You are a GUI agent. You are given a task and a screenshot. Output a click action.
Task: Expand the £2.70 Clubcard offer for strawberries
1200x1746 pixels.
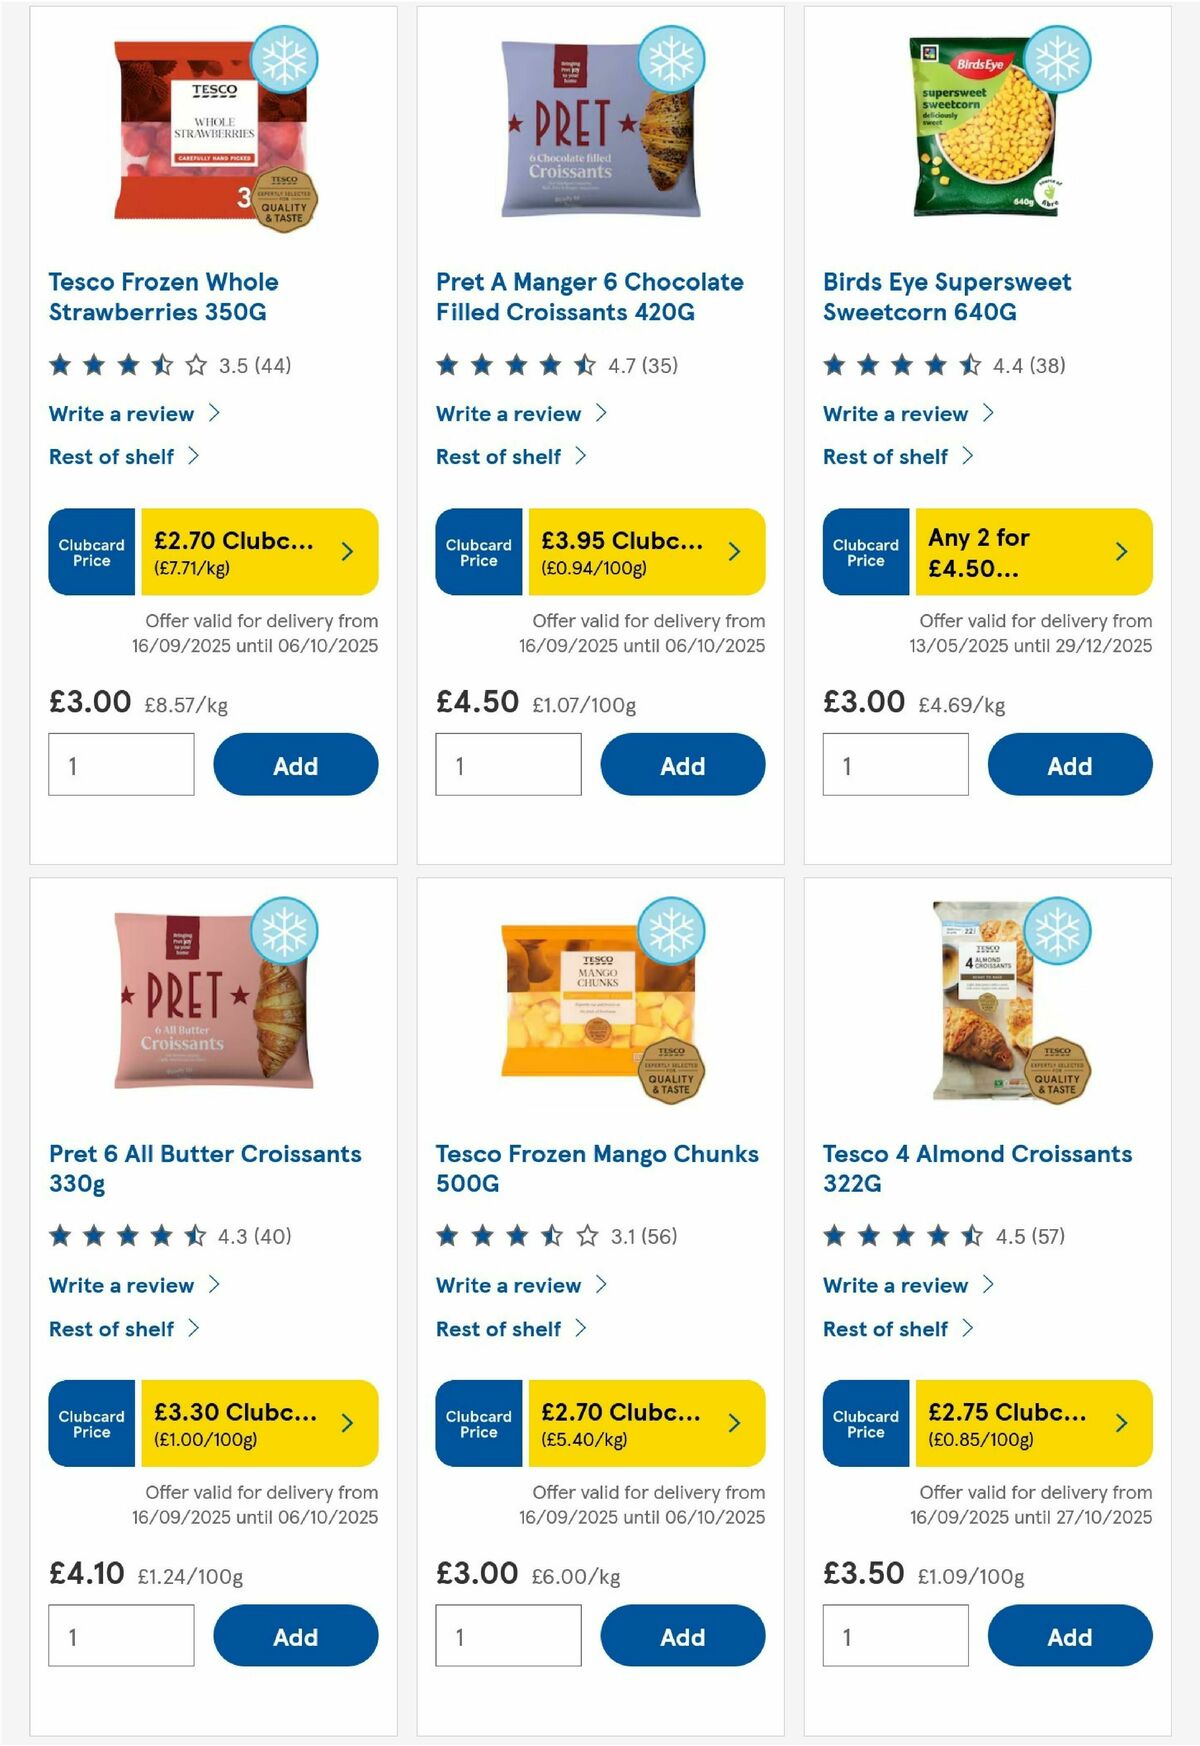(x=350, y=551)
